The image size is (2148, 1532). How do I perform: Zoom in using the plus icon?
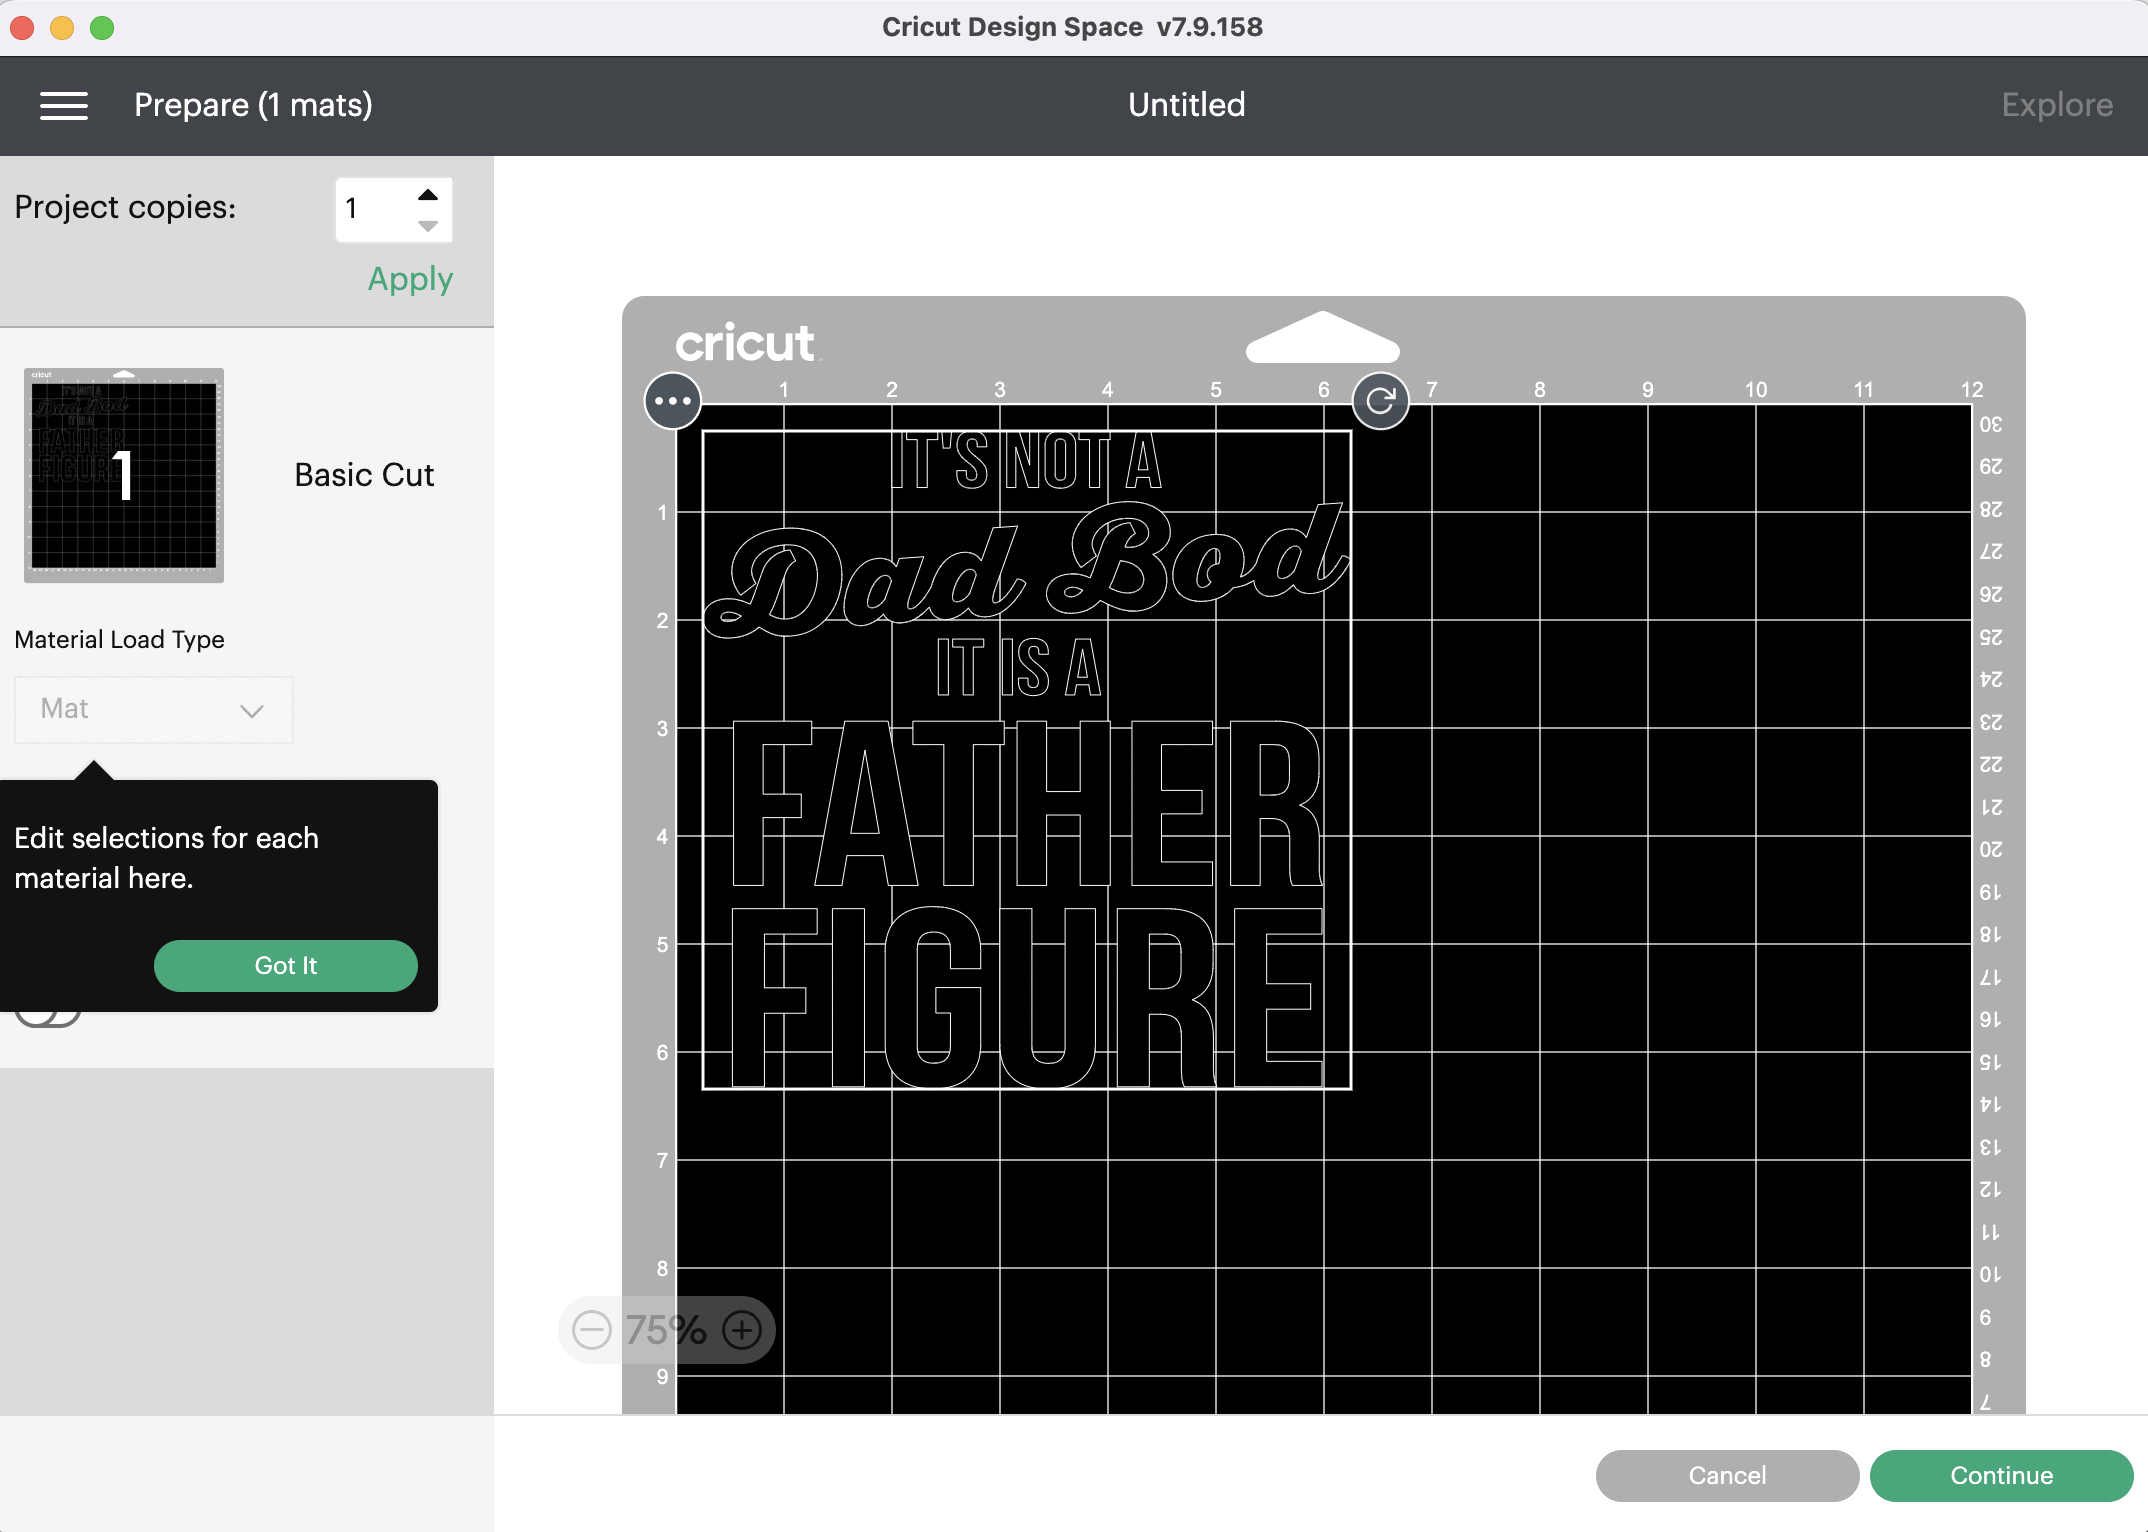742,1330
